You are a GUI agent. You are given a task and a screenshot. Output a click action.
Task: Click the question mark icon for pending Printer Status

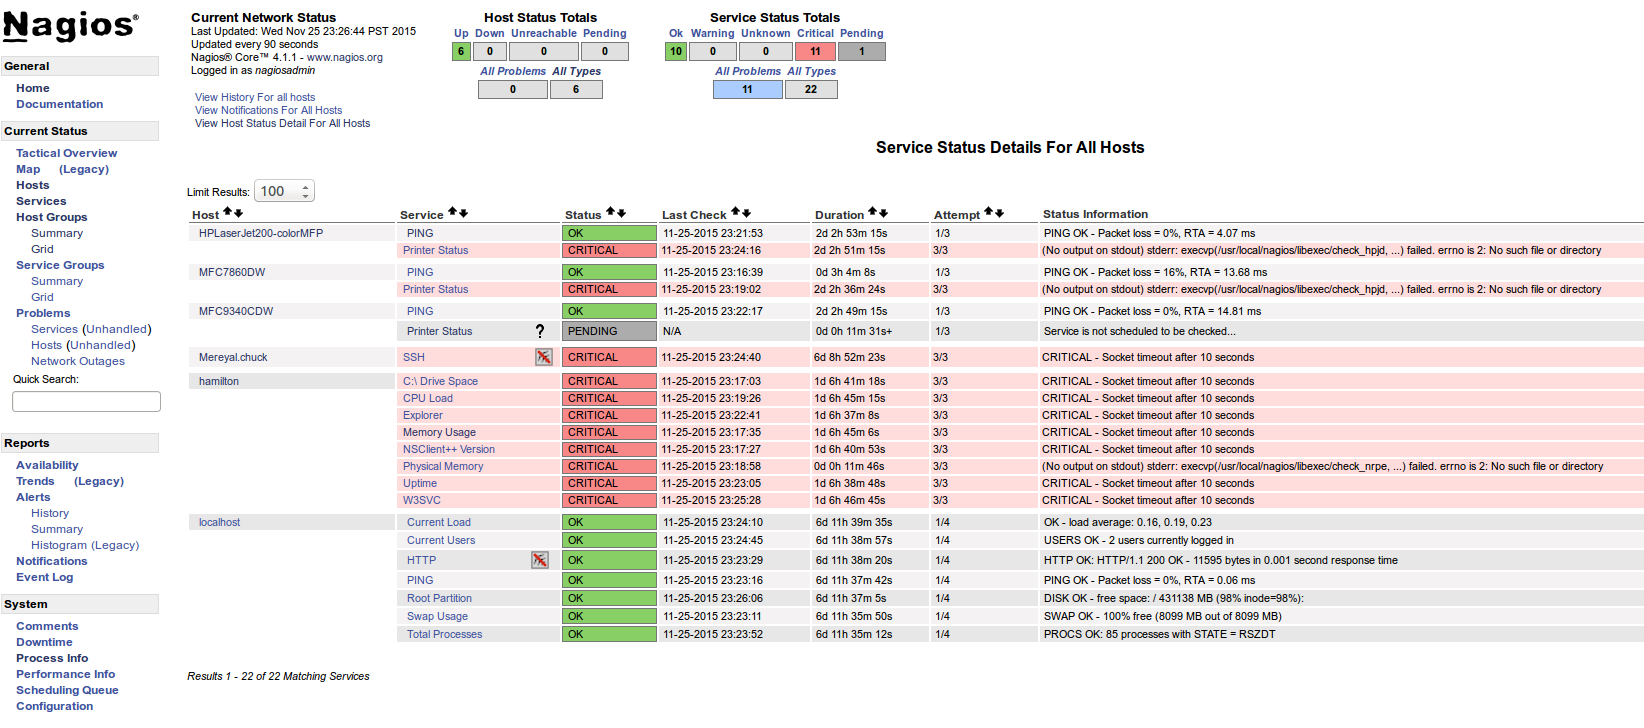(540, 331)
